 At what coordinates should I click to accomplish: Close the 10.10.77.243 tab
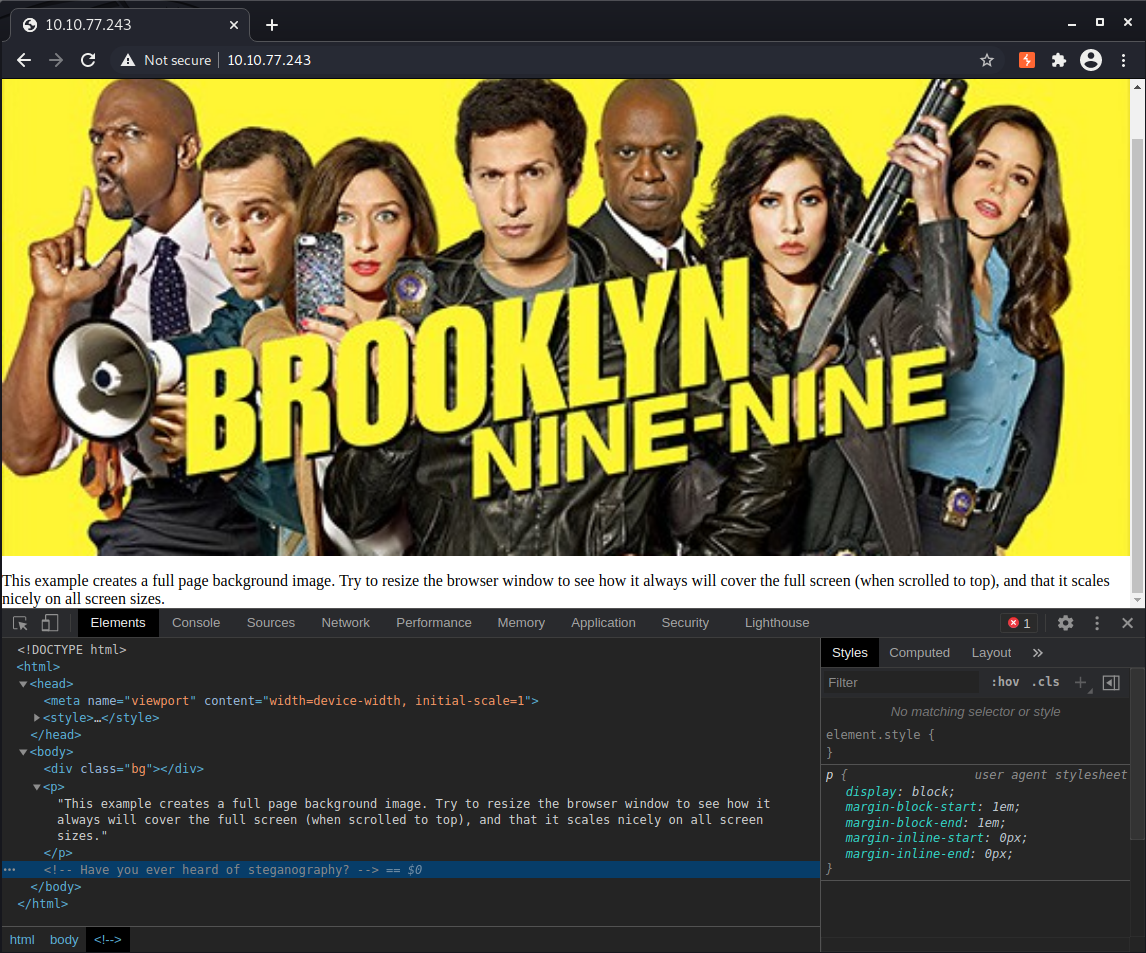click(234, 25)
